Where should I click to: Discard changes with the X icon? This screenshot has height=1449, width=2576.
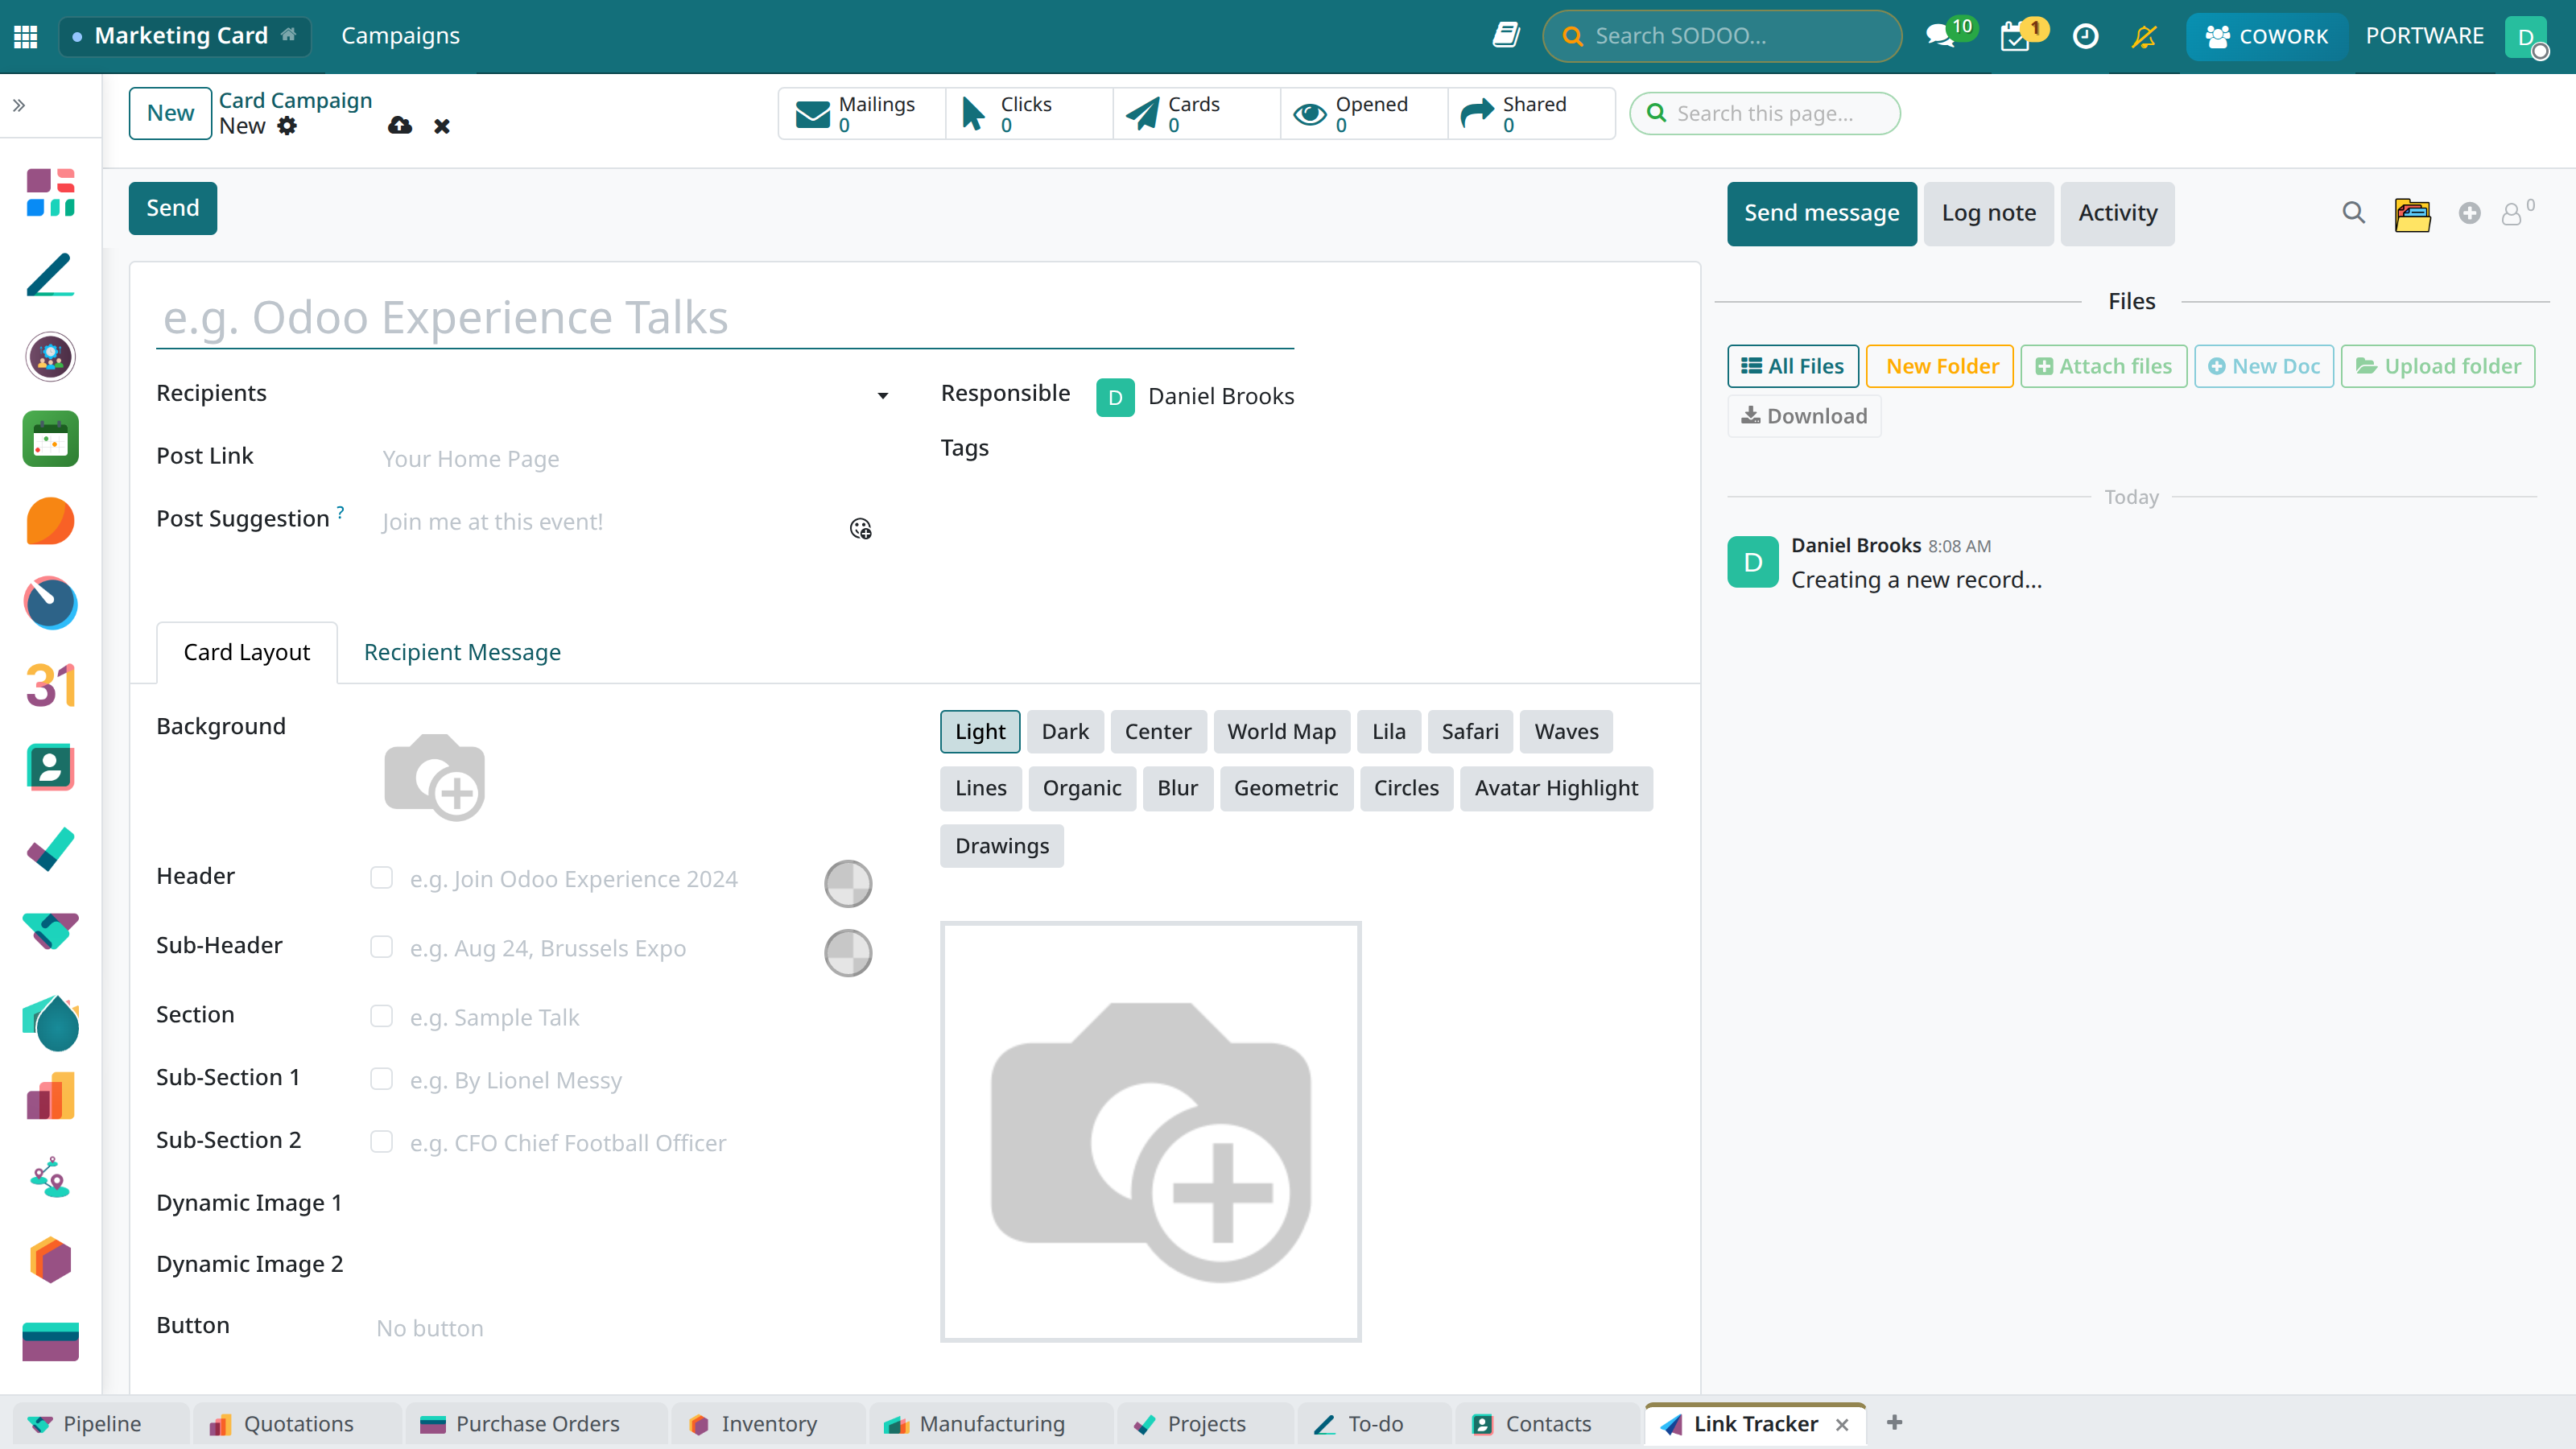point(442,126)
